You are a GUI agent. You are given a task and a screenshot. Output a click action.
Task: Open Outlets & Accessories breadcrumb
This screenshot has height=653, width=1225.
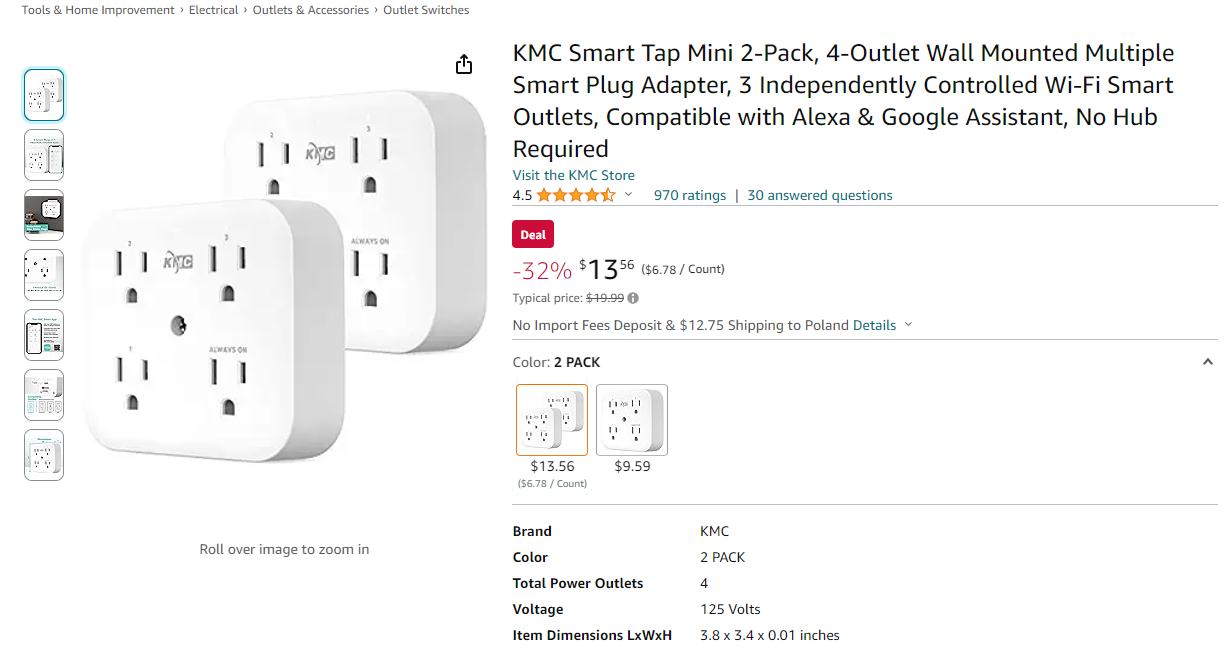[311, 10]
